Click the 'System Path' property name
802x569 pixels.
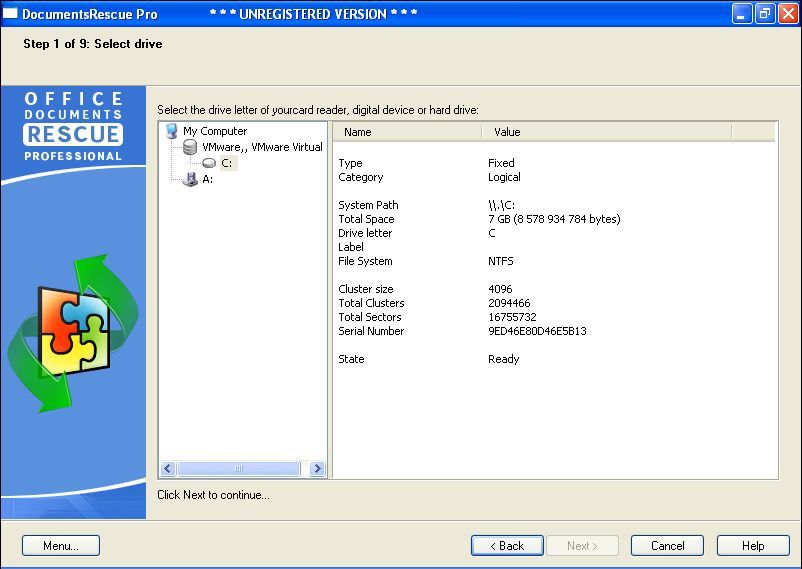(x=368, y=205)
